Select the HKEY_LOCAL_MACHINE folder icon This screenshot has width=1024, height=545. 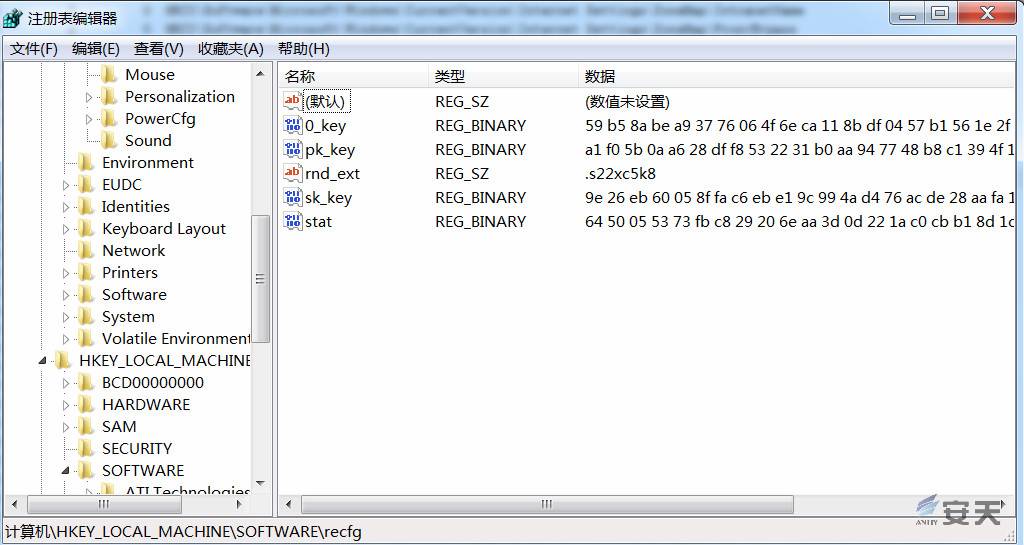[x=63, y=361]
